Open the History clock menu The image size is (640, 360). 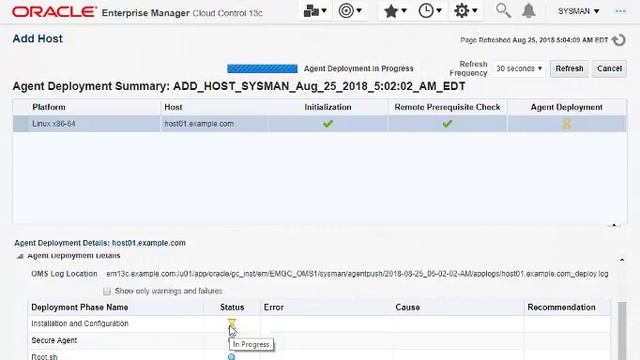(430, 11)
